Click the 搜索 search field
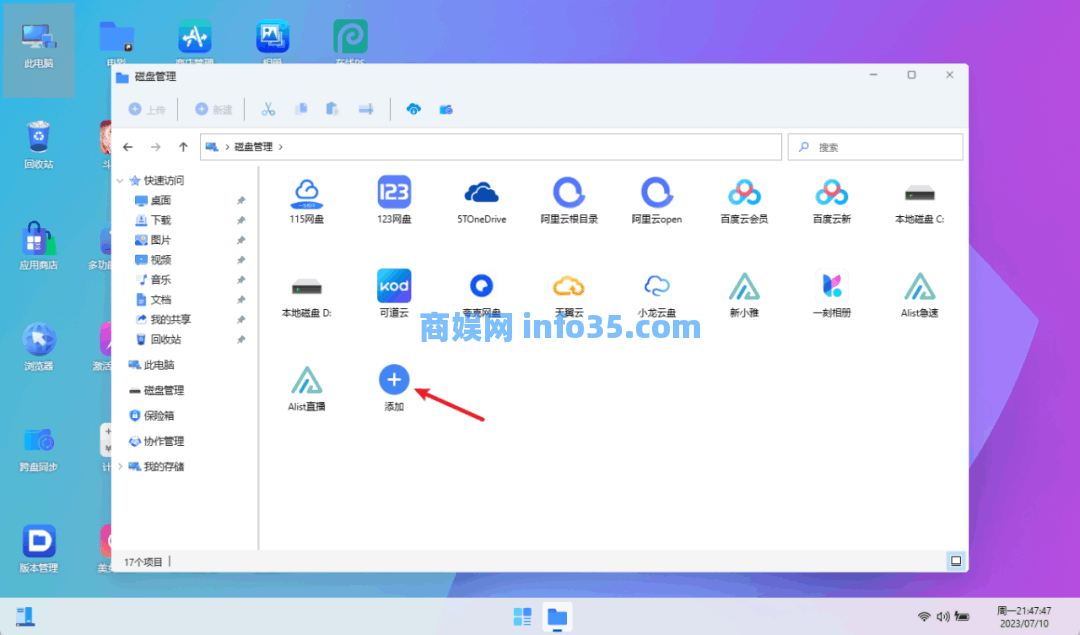The image size is (1080, 635). pyautogui.click(x=875, y=147)
